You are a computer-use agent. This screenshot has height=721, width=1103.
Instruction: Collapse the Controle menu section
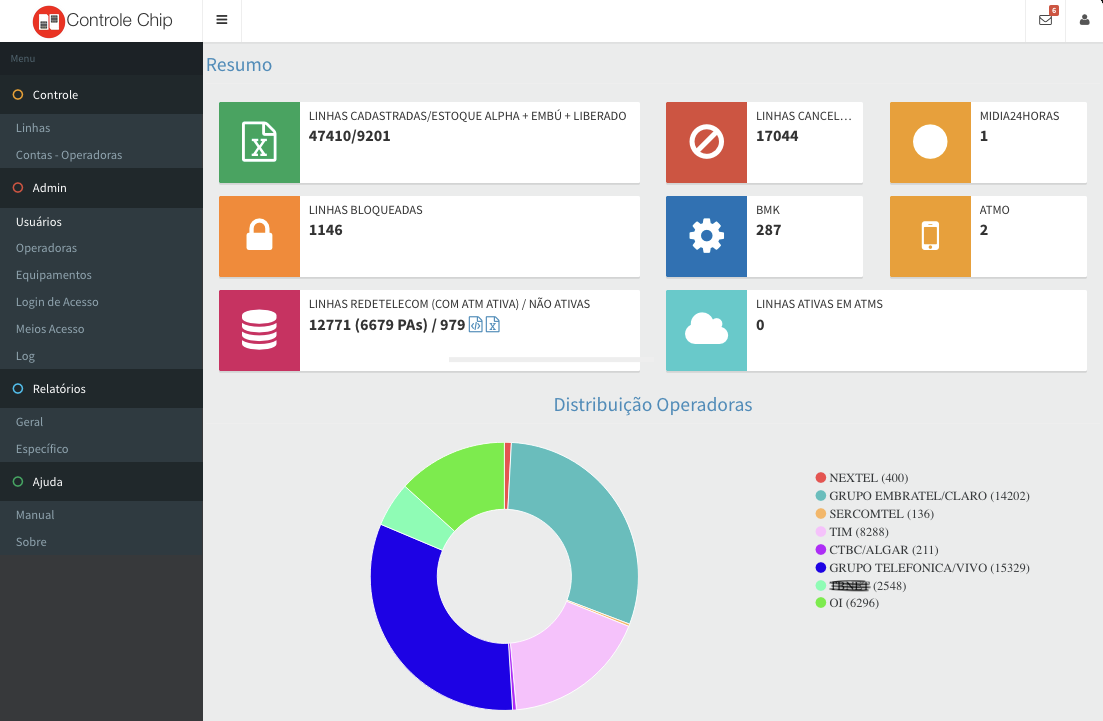point(55,95)
